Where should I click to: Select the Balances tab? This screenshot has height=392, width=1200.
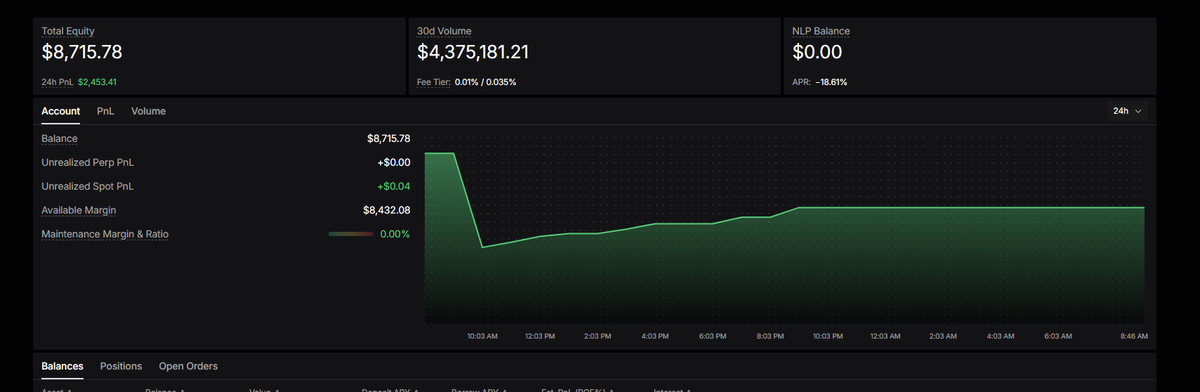(62, 366)
